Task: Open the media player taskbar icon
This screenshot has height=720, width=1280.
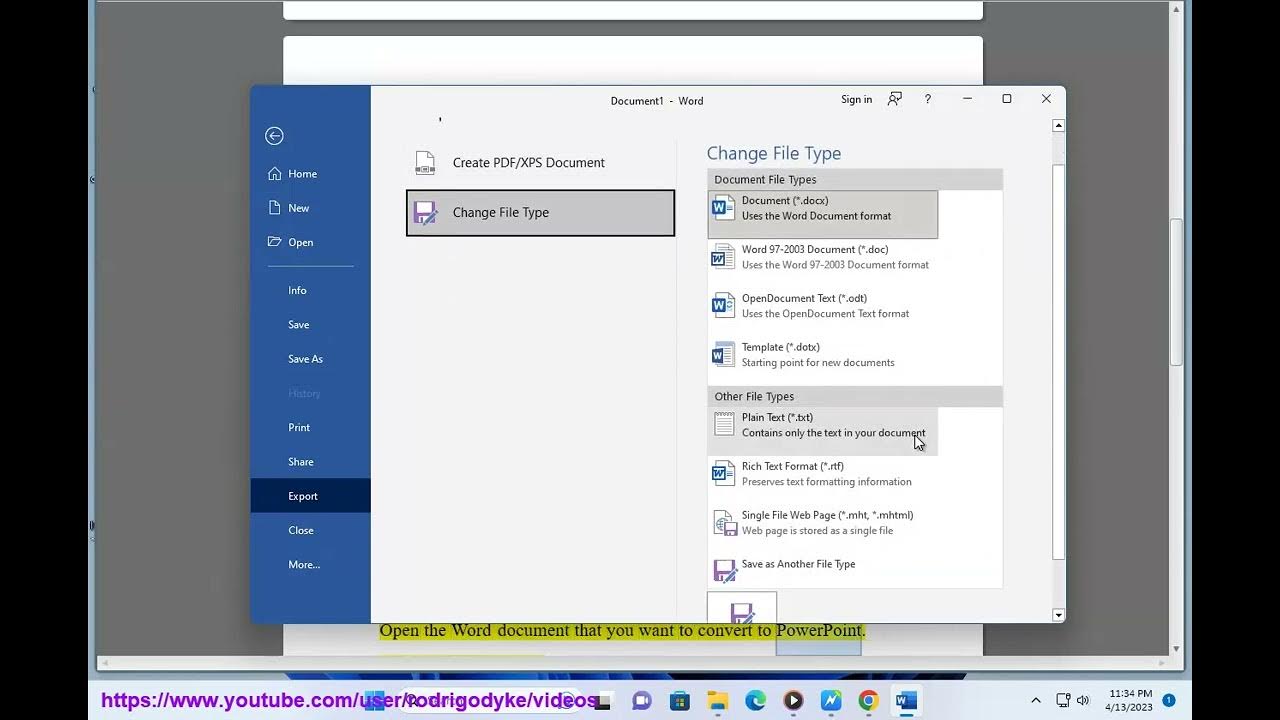Action: tap(793, 701)
